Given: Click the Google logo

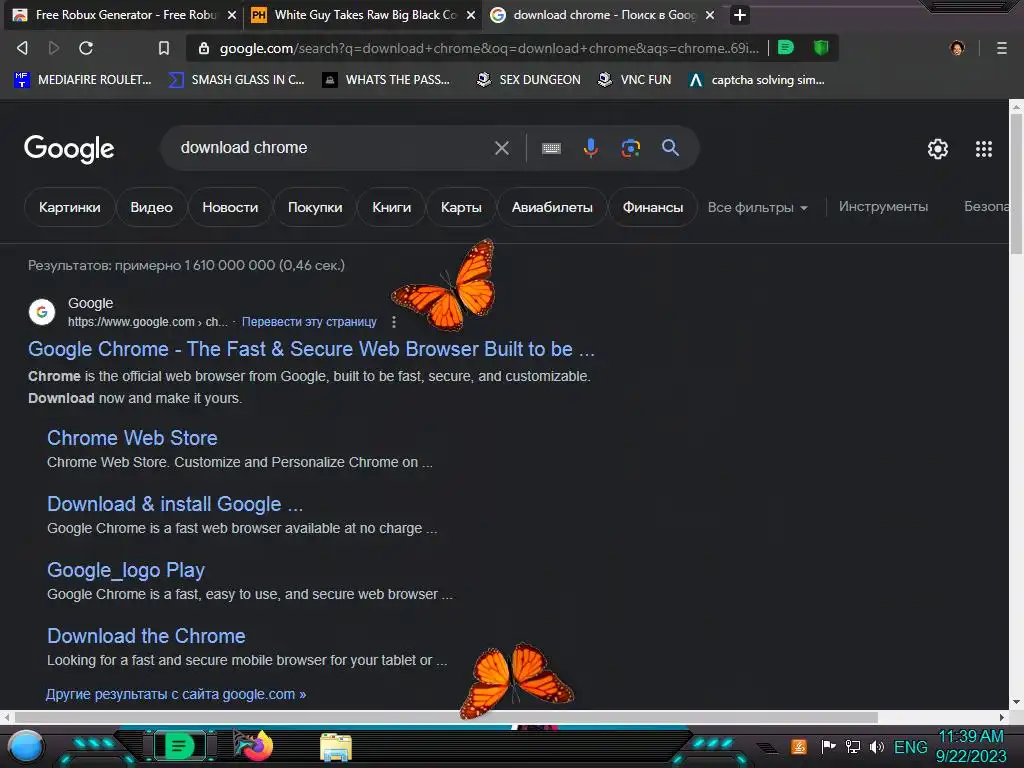Looking at the screenshot, I should point(69,149).
